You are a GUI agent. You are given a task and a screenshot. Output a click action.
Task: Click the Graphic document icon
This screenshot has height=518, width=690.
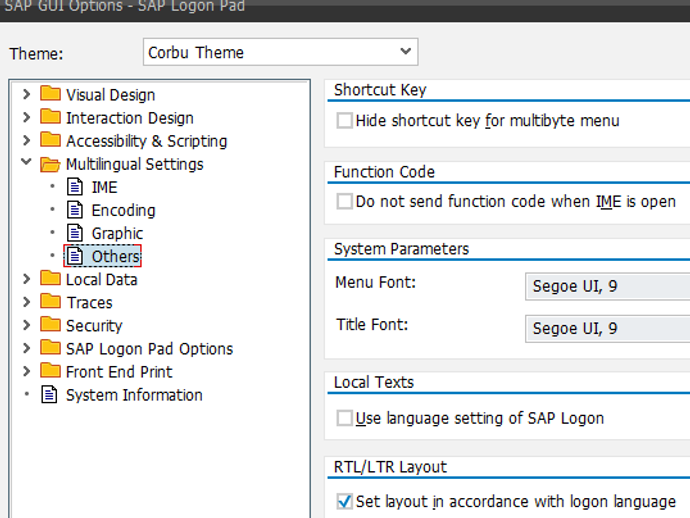coord(75,233)
